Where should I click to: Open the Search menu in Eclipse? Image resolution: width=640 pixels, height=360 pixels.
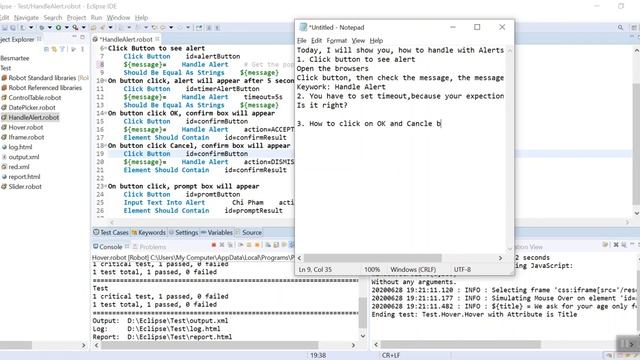(53, 18)
